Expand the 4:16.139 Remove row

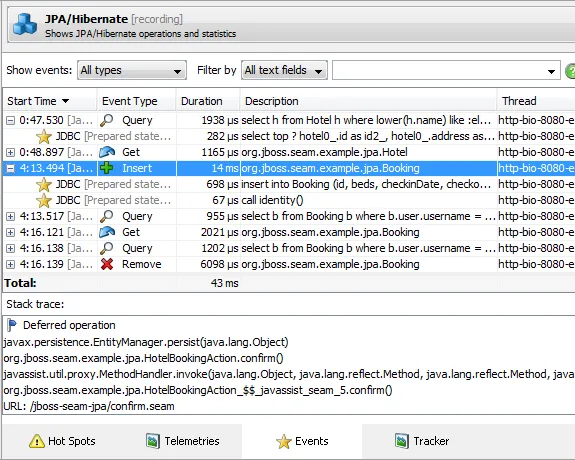click(x=11, y=264)
